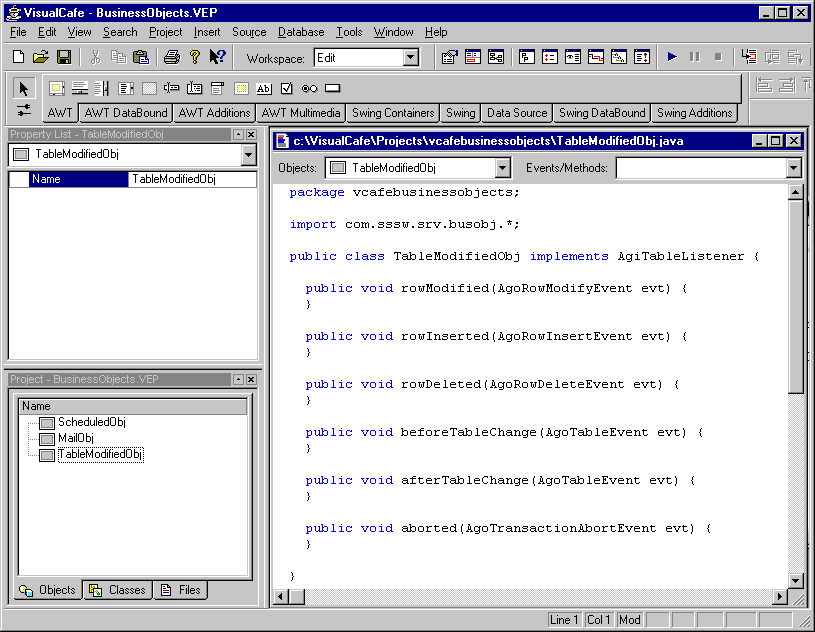
Task: Open the Source menu
Action: (249, 32)
